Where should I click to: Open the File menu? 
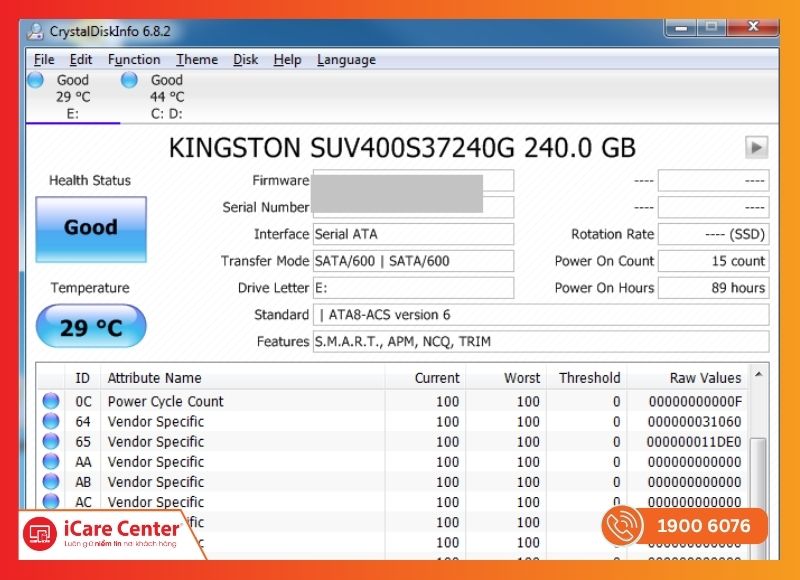tap(44, 60)
